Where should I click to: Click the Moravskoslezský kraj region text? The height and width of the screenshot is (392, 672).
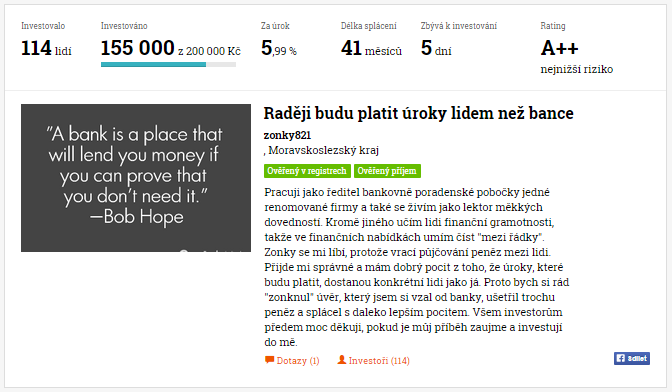pos(324,150)
